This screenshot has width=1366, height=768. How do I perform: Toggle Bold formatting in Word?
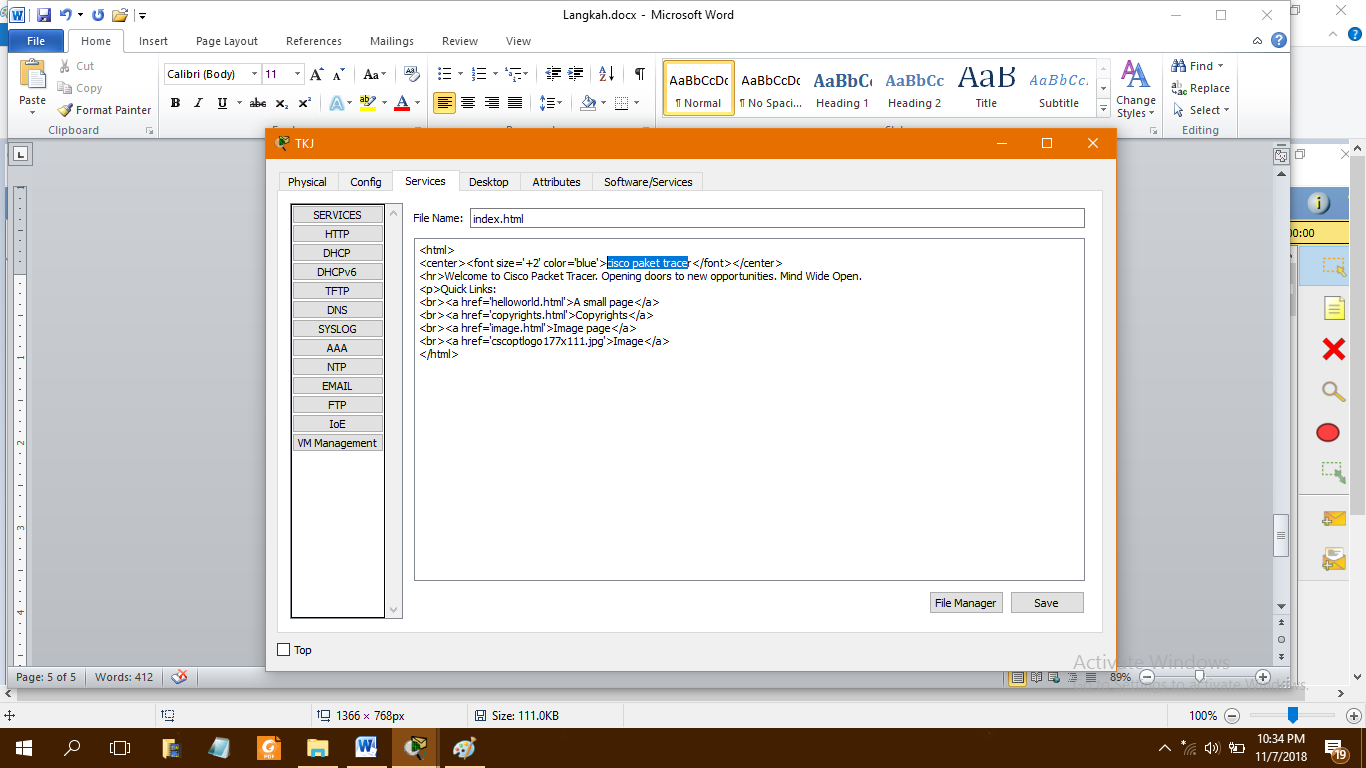[x=175, y=103]
